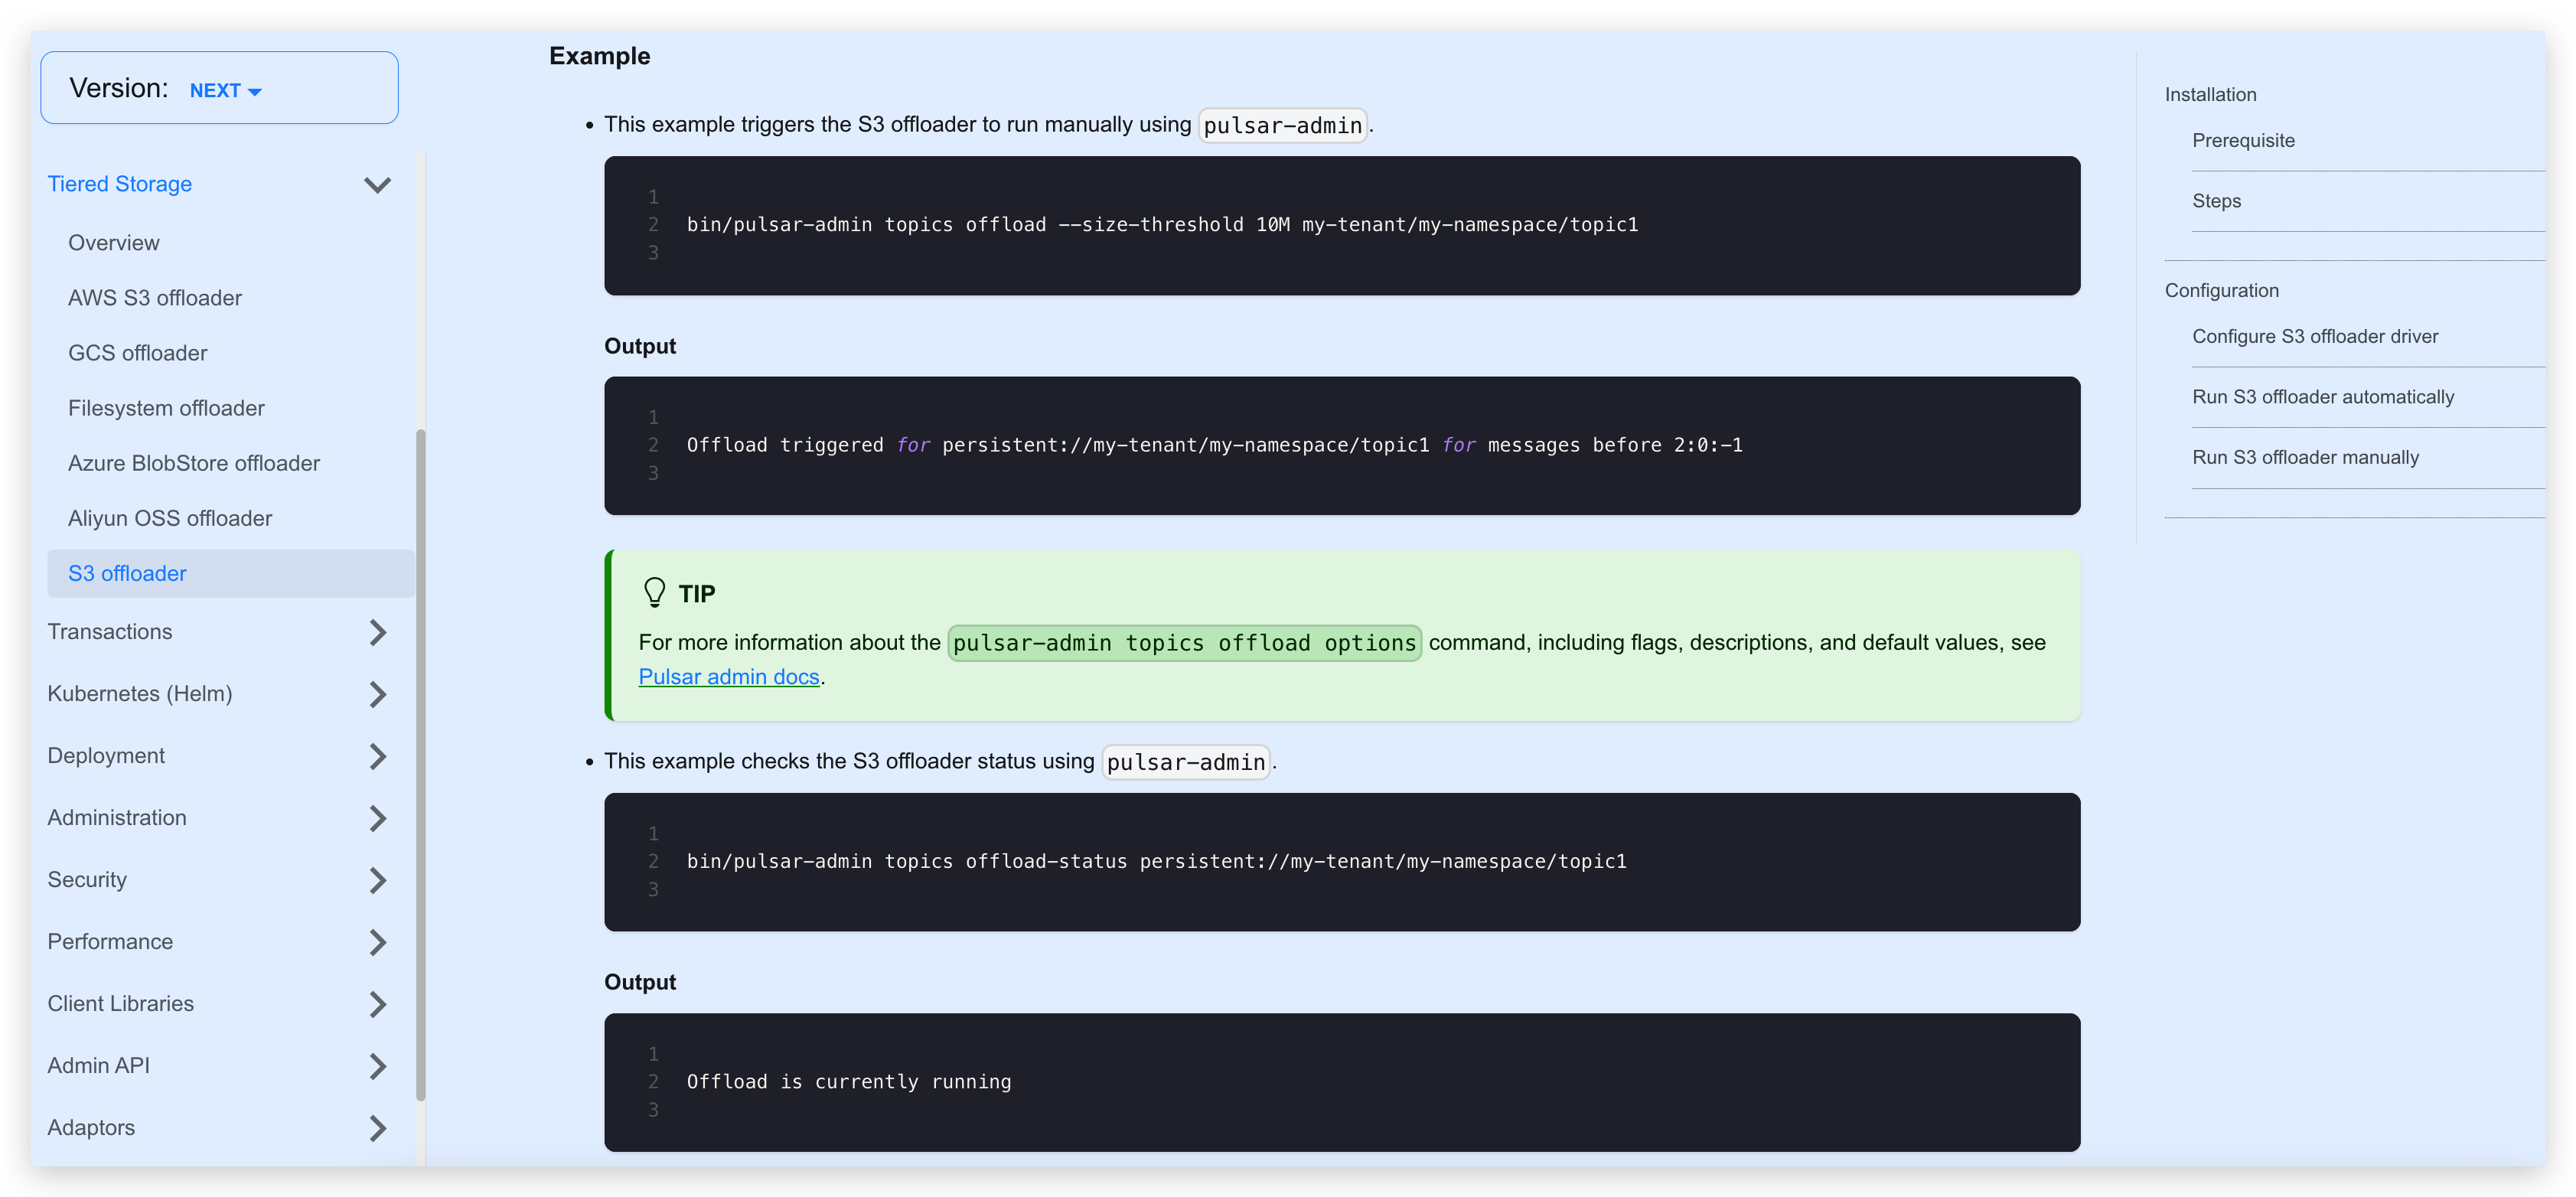Image resolution: width=2576 pixels, height=1197 pixels.
Task: Open the Version NEXT dropdown
Action: [225, 90]
